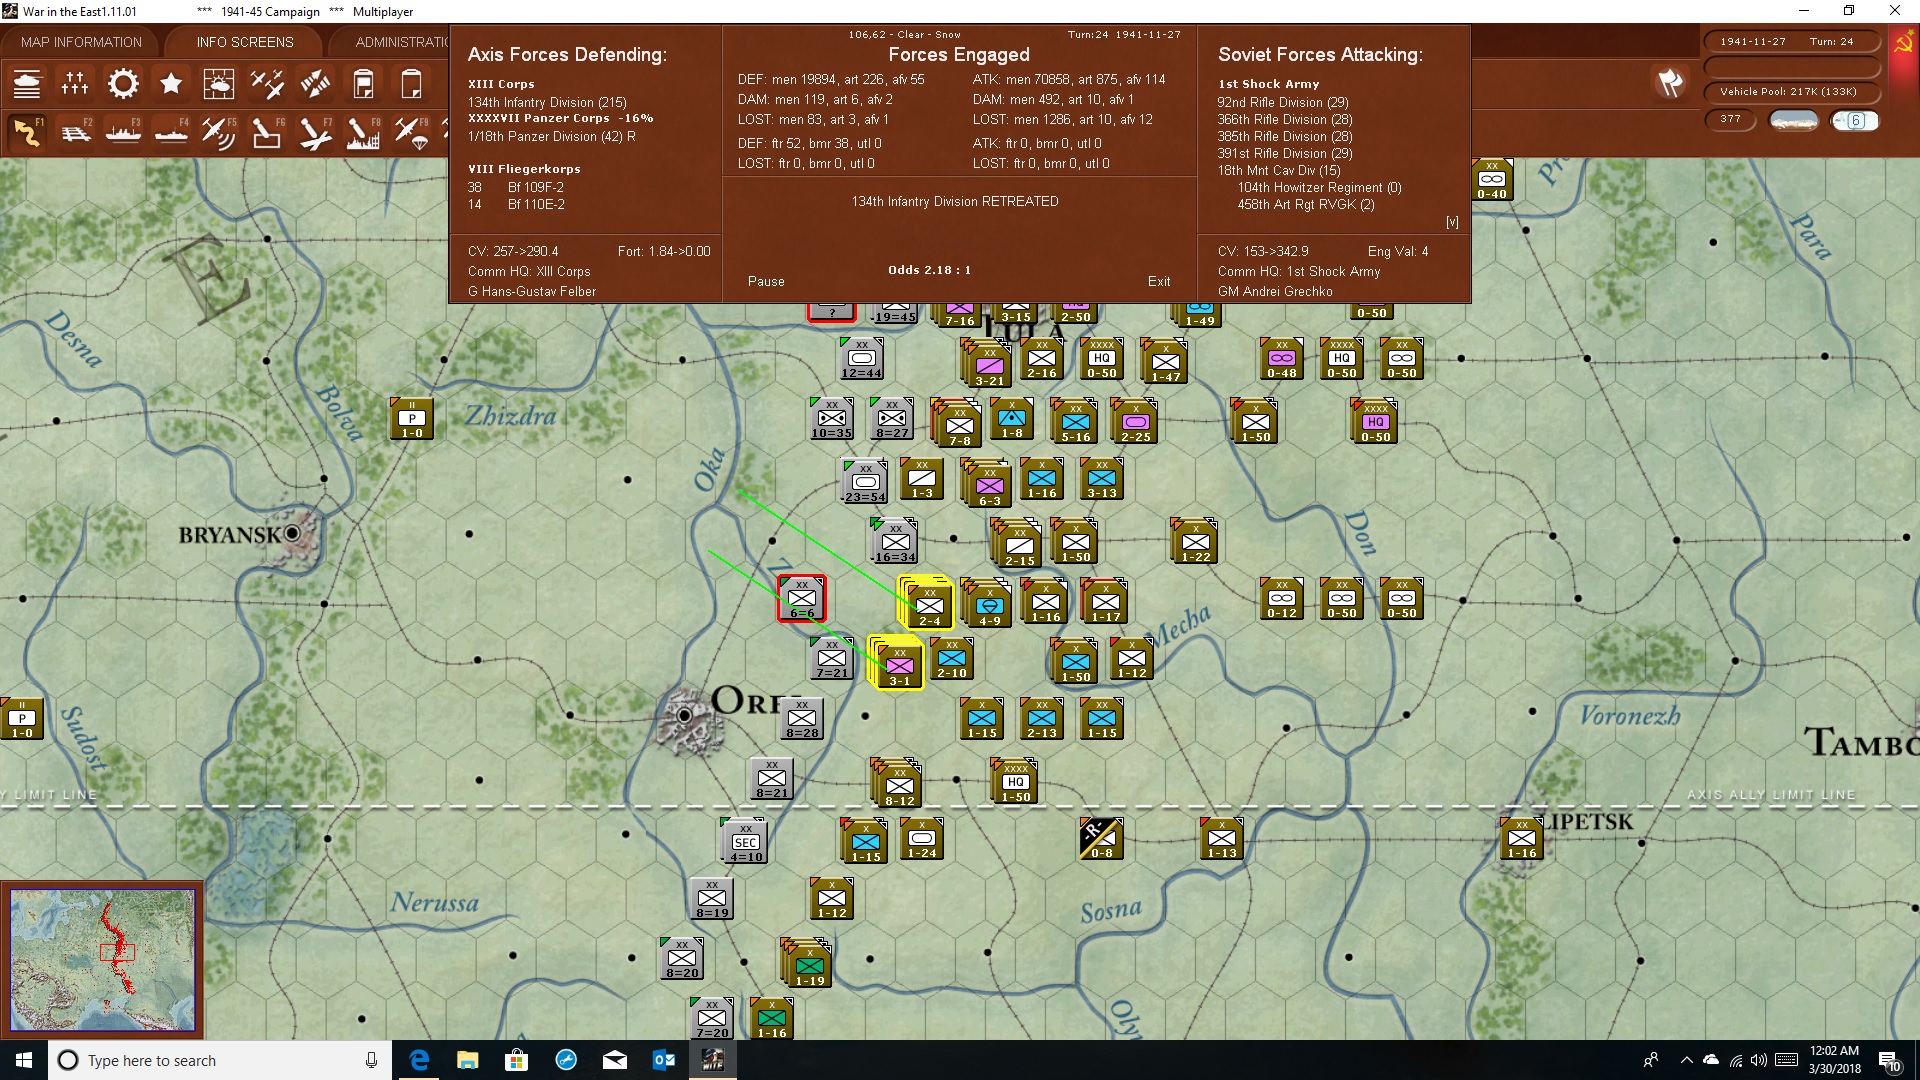Select the magenta XXXX HQ counter 0-50
1920x1080 pixels.
coord(1375,420)
